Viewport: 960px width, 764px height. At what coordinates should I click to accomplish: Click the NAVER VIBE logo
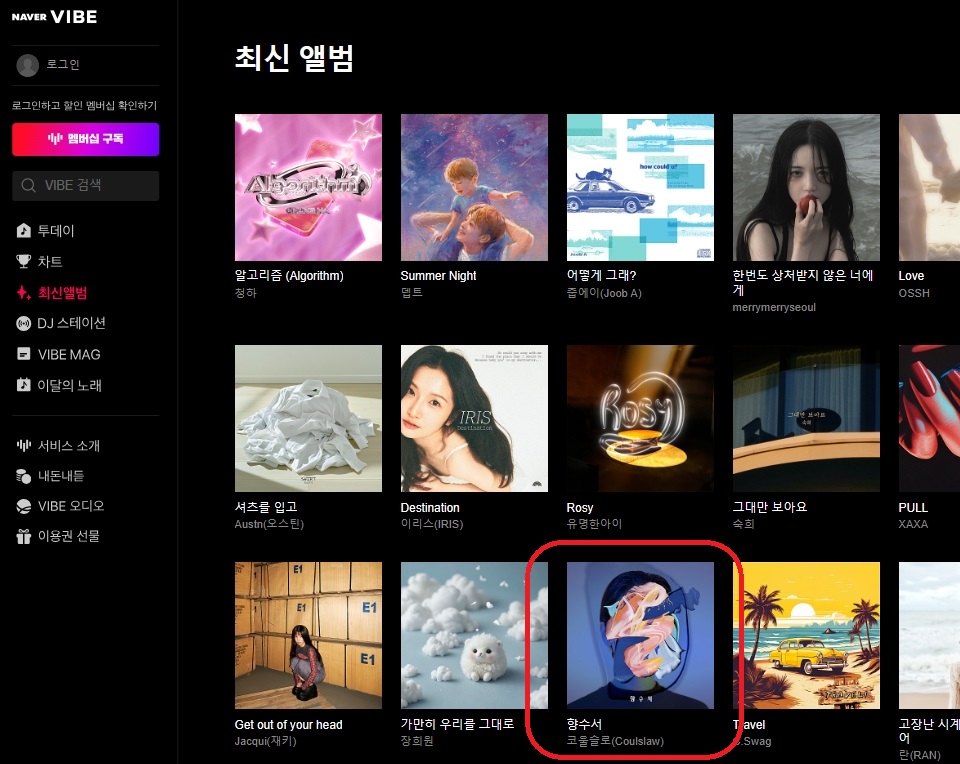pyautogui.click(x=54, y=17)
